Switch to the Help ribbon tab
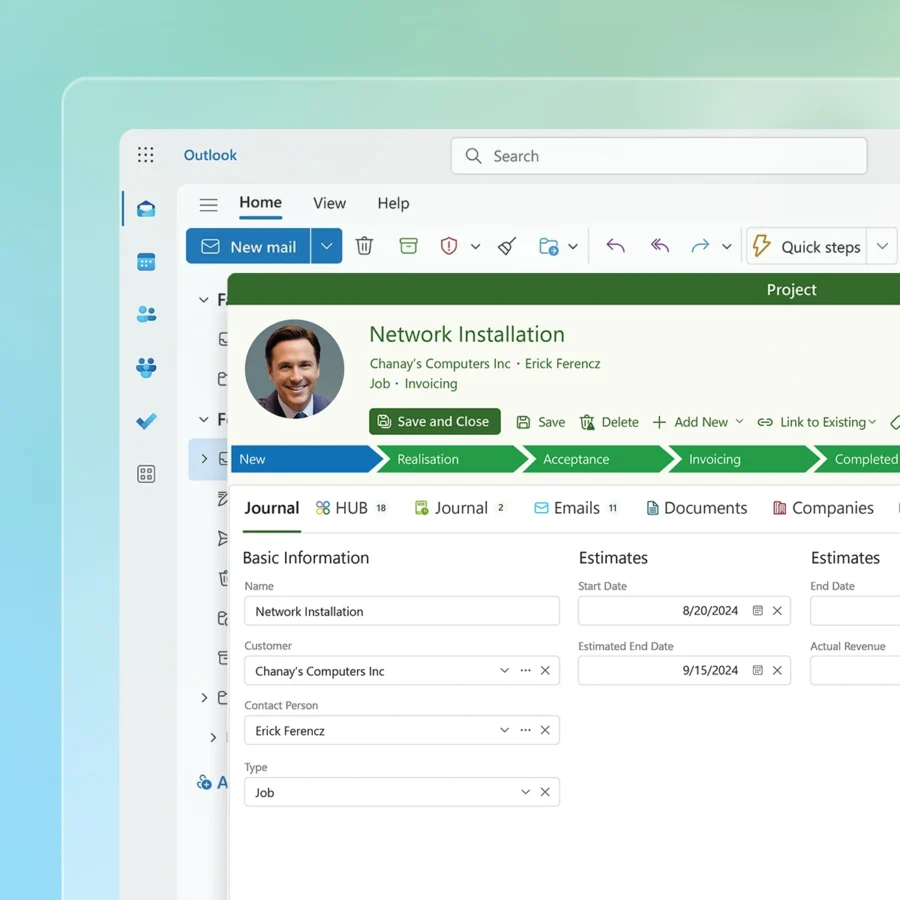 (393, 204)
